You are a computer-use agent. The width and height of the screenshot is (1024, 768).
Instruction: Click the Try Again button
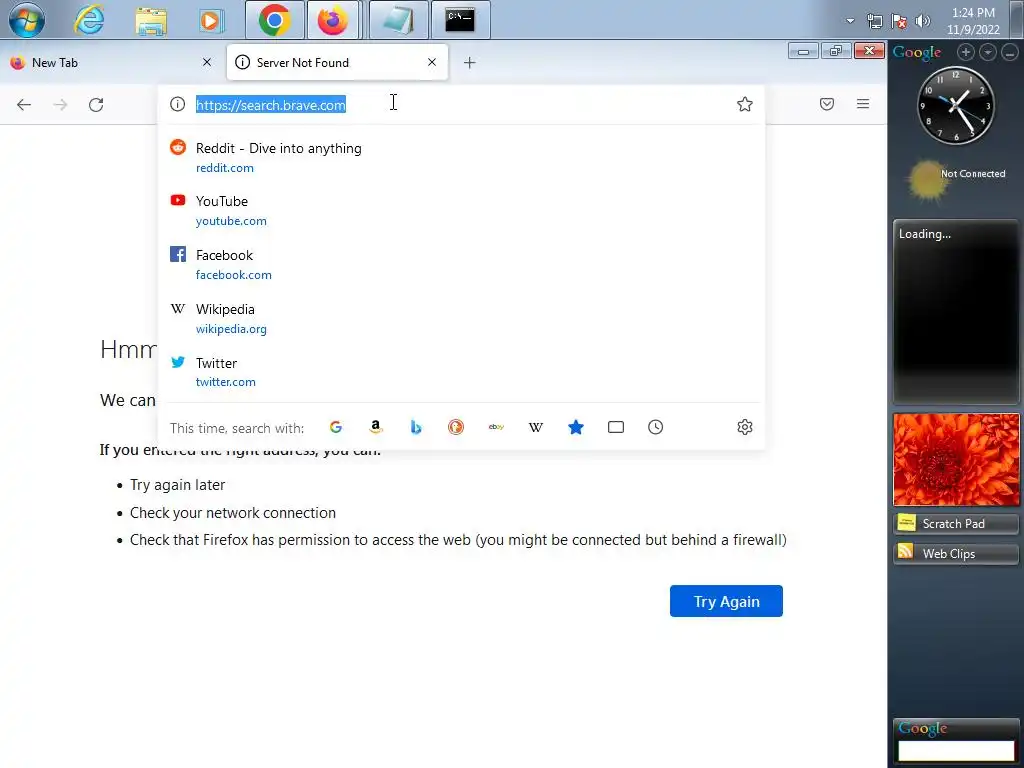pyautogui.click(x=726, y=601)
